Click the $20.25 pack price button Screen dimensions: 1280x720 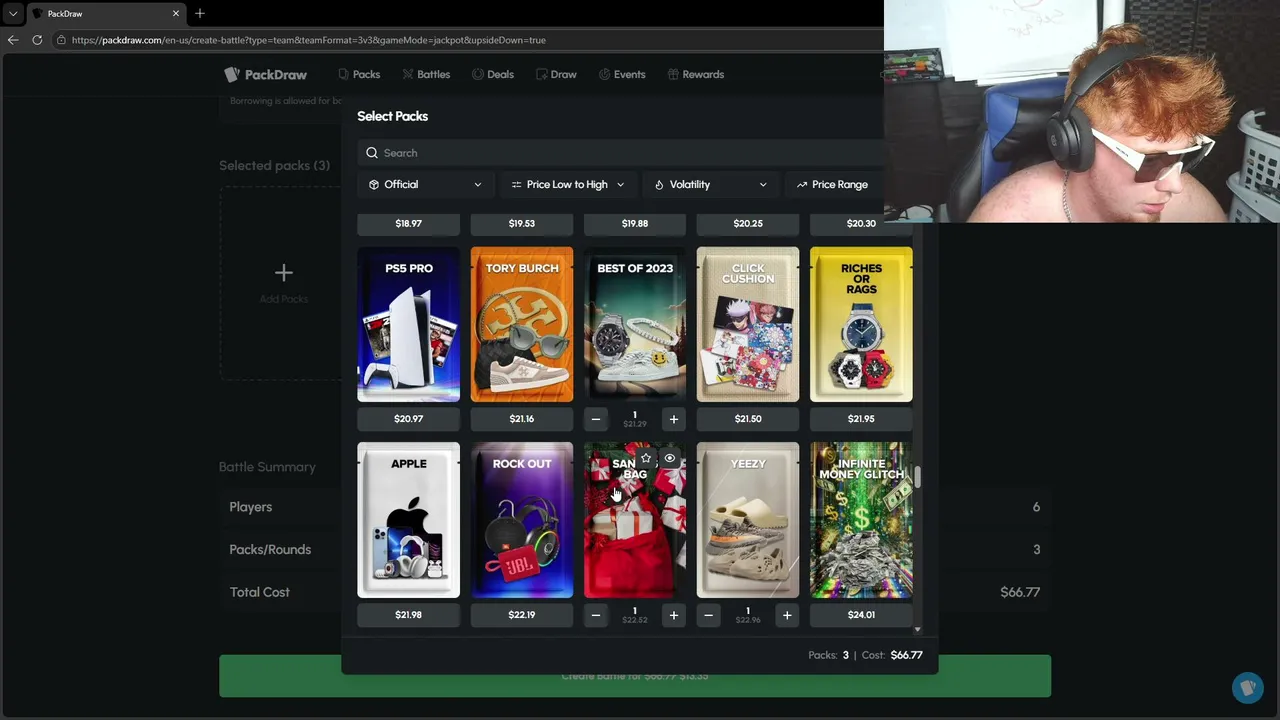[x=748, y=223]
